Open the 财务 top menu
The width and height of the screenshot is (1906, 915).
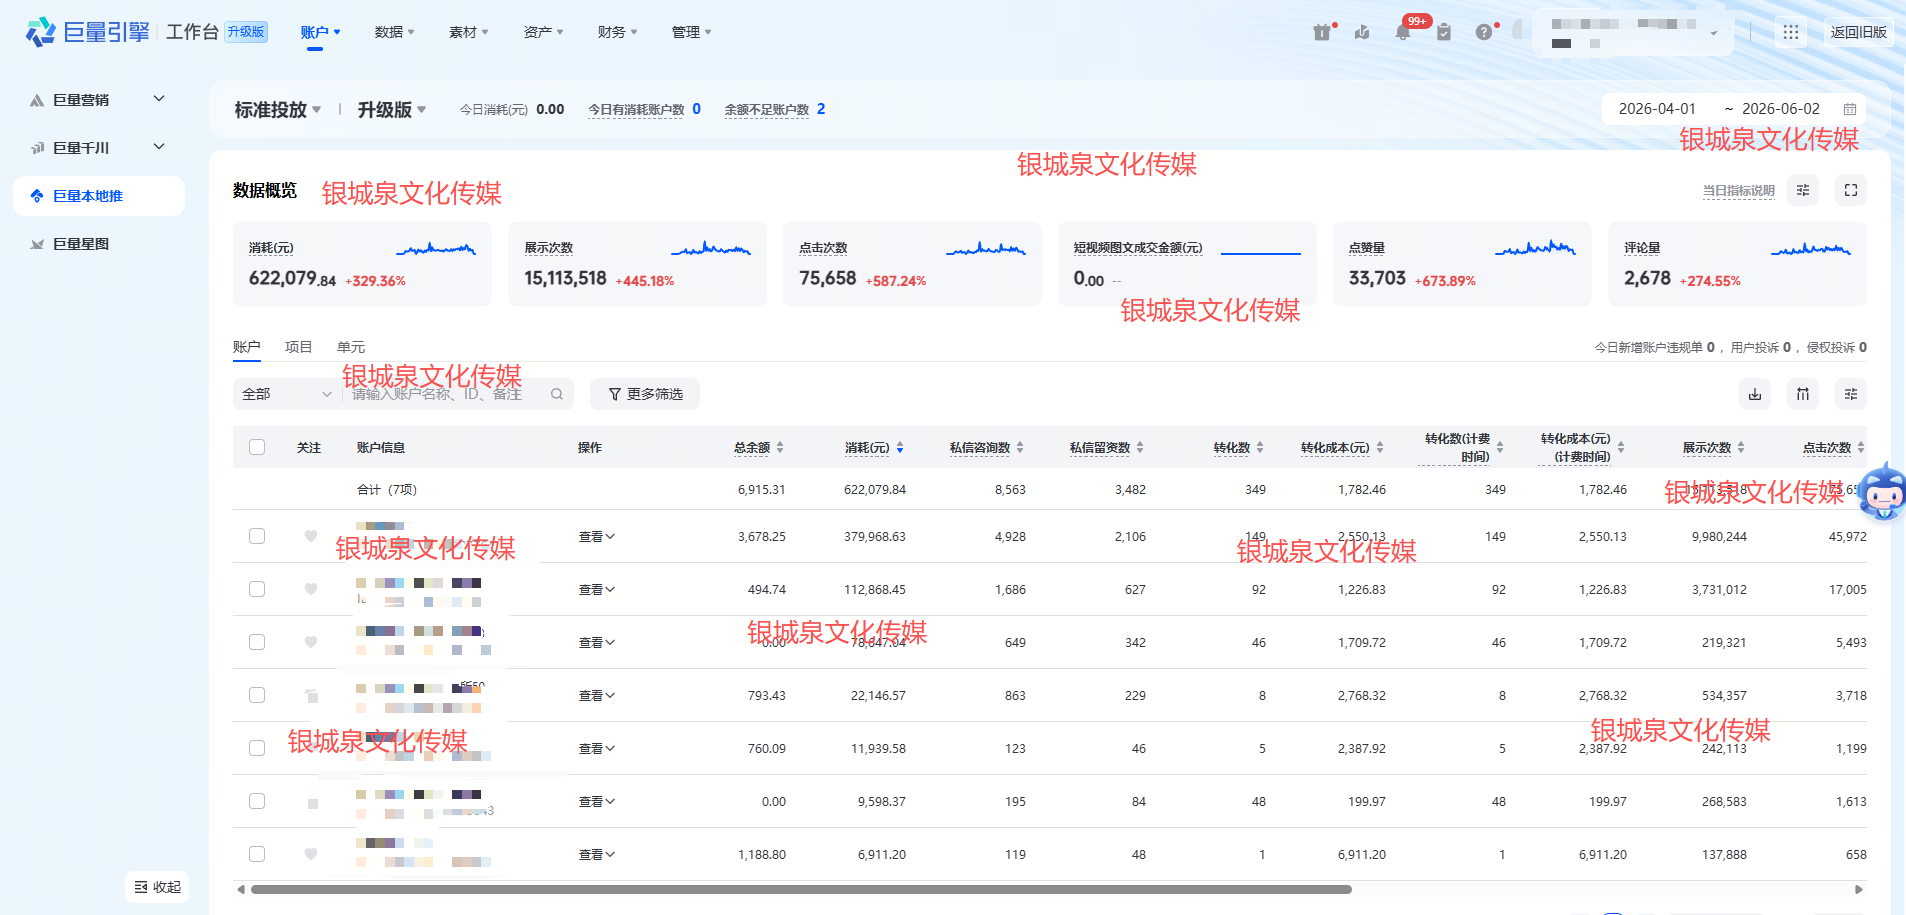click(617, 32)
